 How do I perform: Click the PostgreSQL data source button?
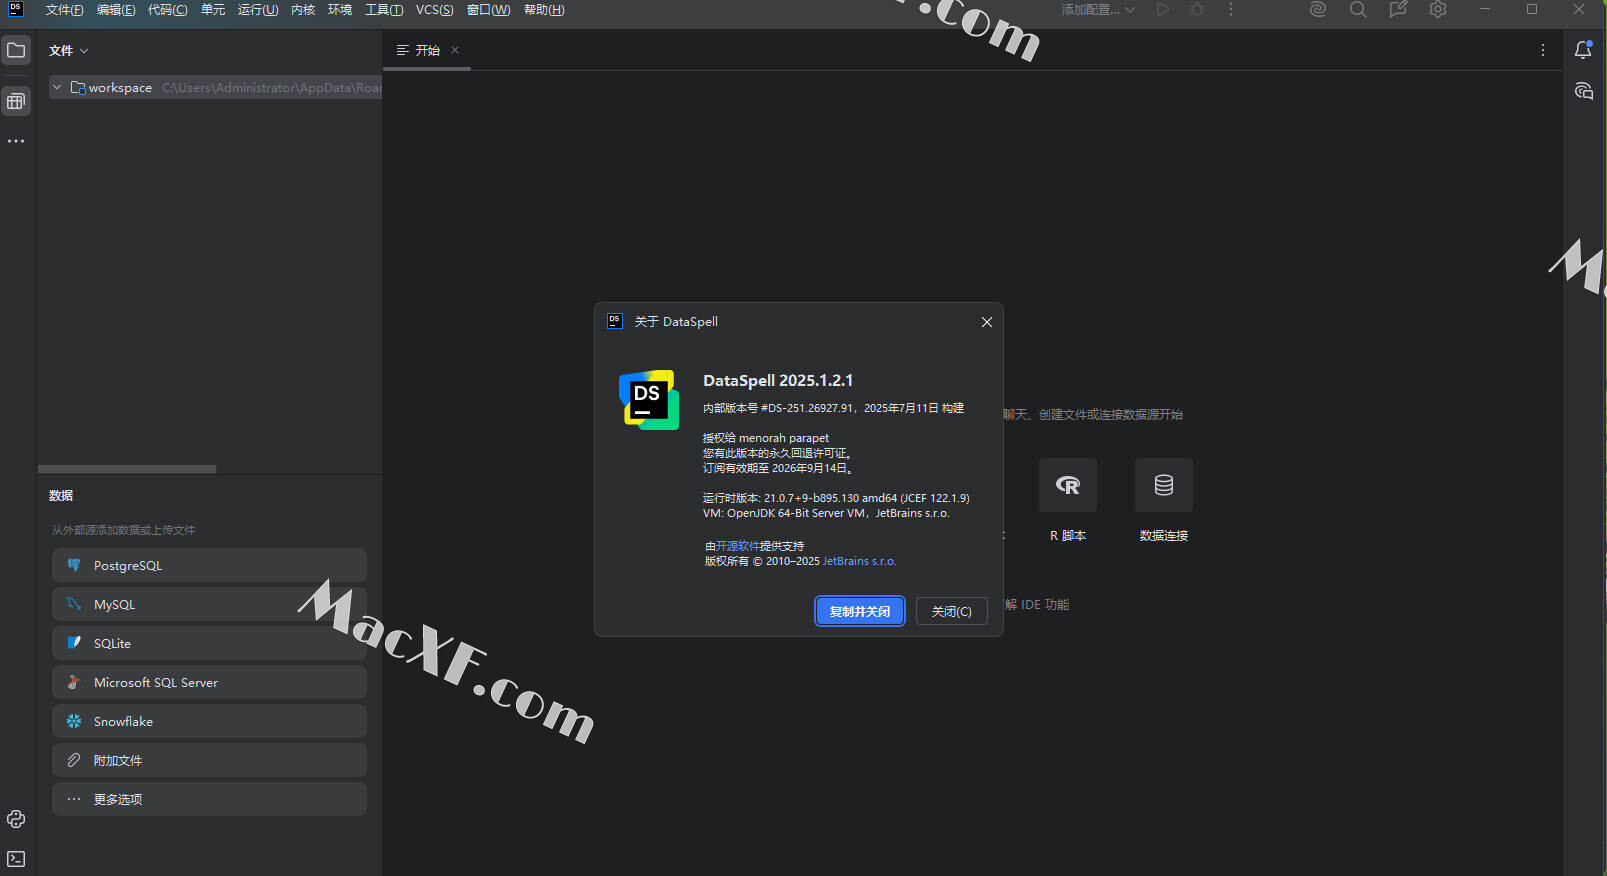point(209,565)
